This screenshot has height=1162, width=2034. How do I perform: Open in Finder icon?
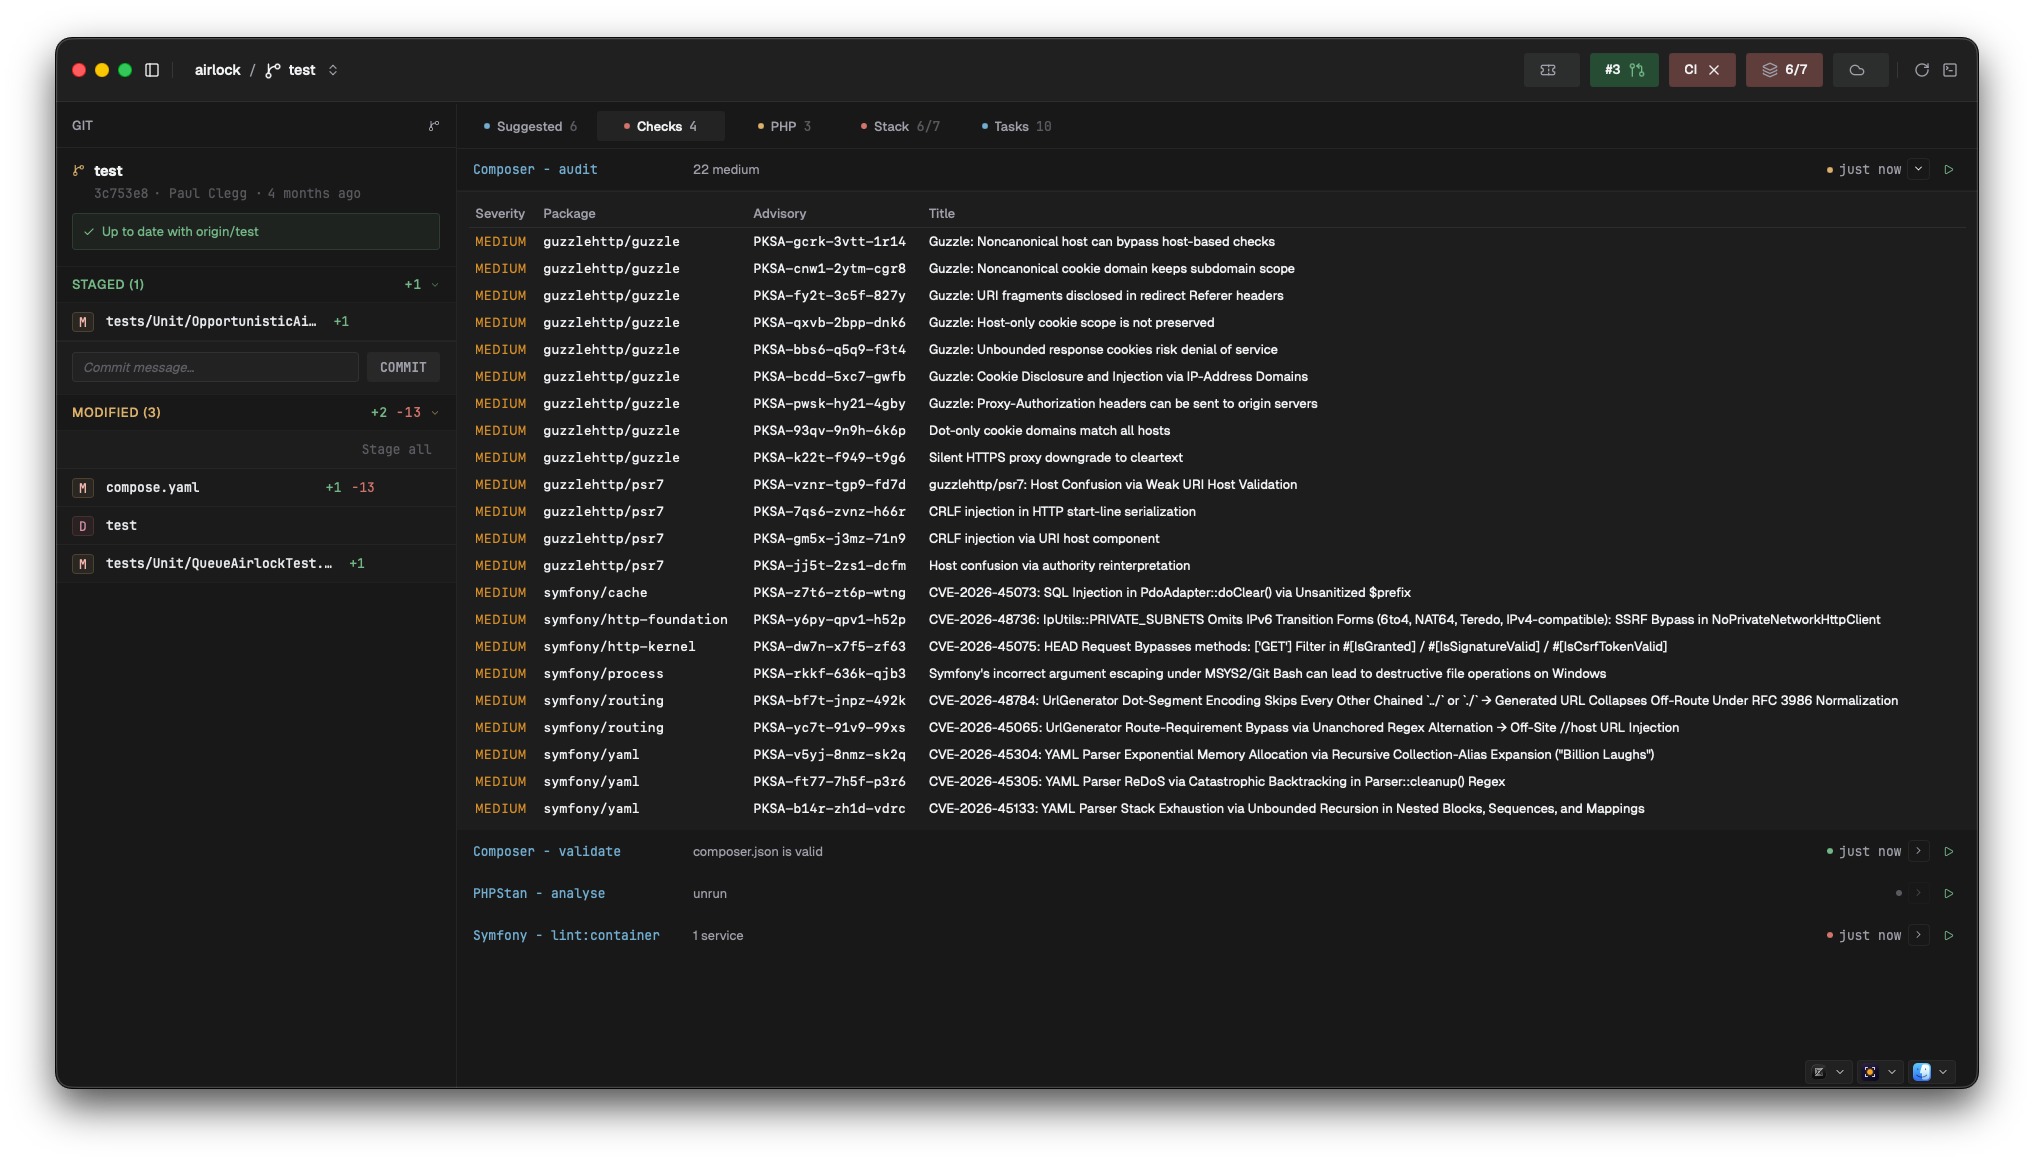(x=1922, y=1072)
